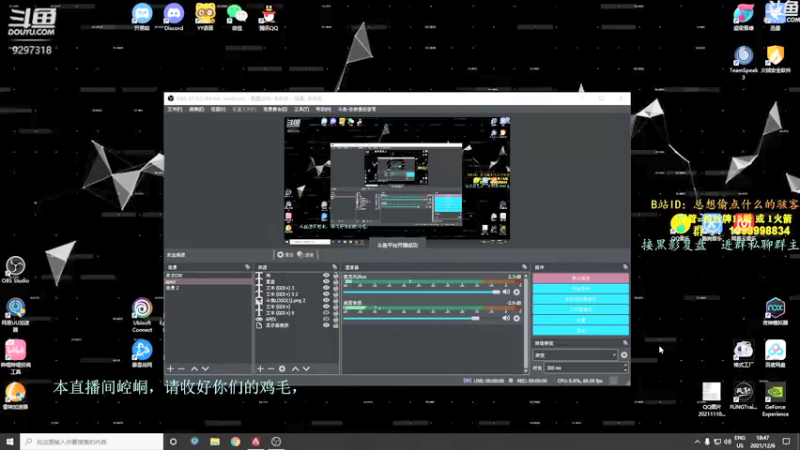The image size is (800, 450).
Task: Open the Edit menu in OBS
Action: (196, 109)
